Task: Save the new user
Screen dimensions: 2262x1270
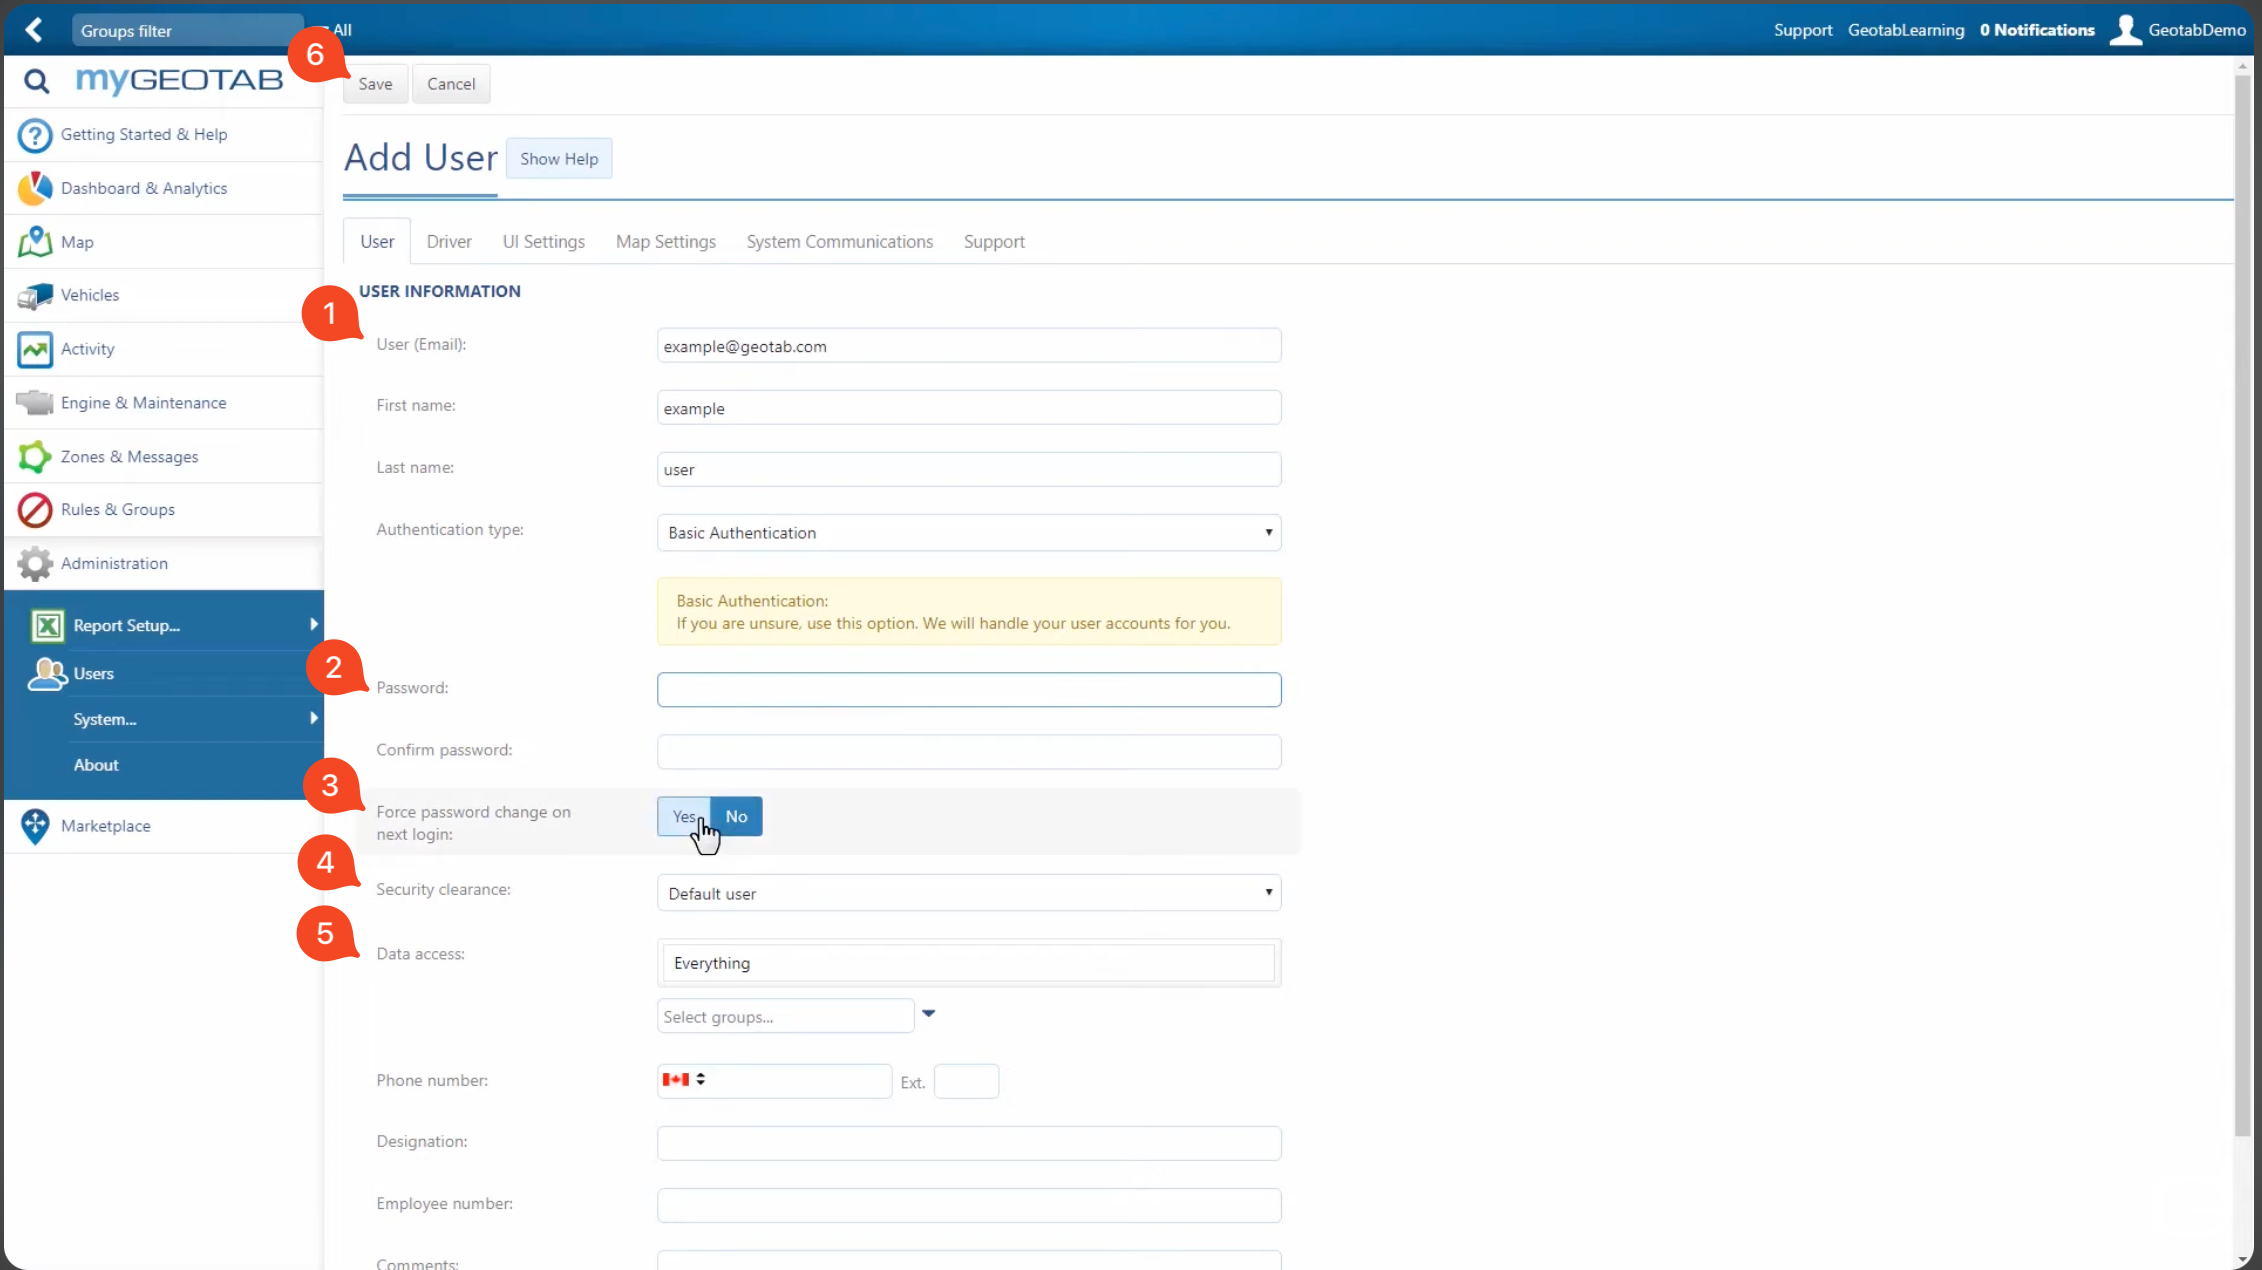Action: [375, 83]
